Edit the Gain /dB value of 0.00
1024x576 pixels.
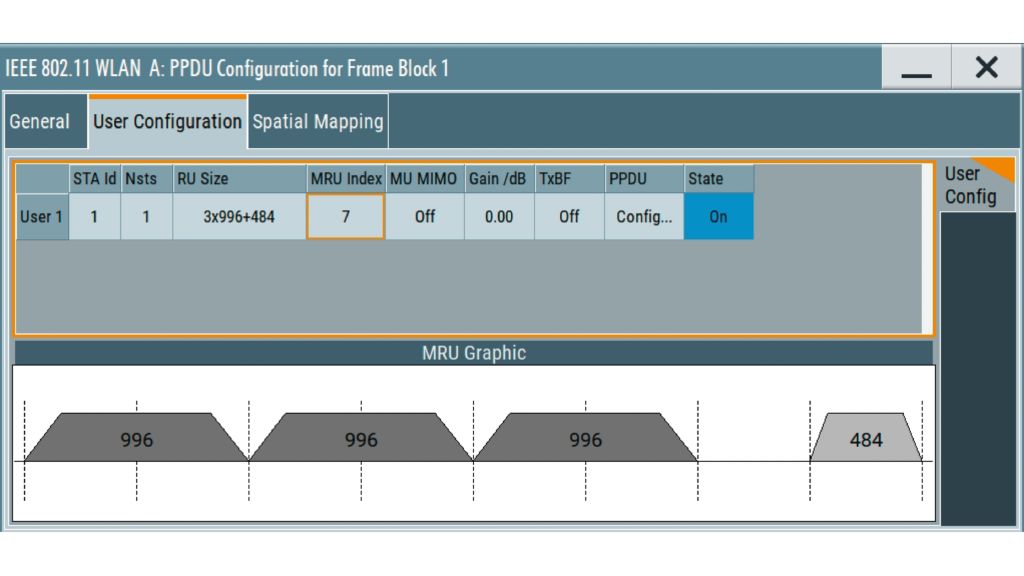point(498,216)
